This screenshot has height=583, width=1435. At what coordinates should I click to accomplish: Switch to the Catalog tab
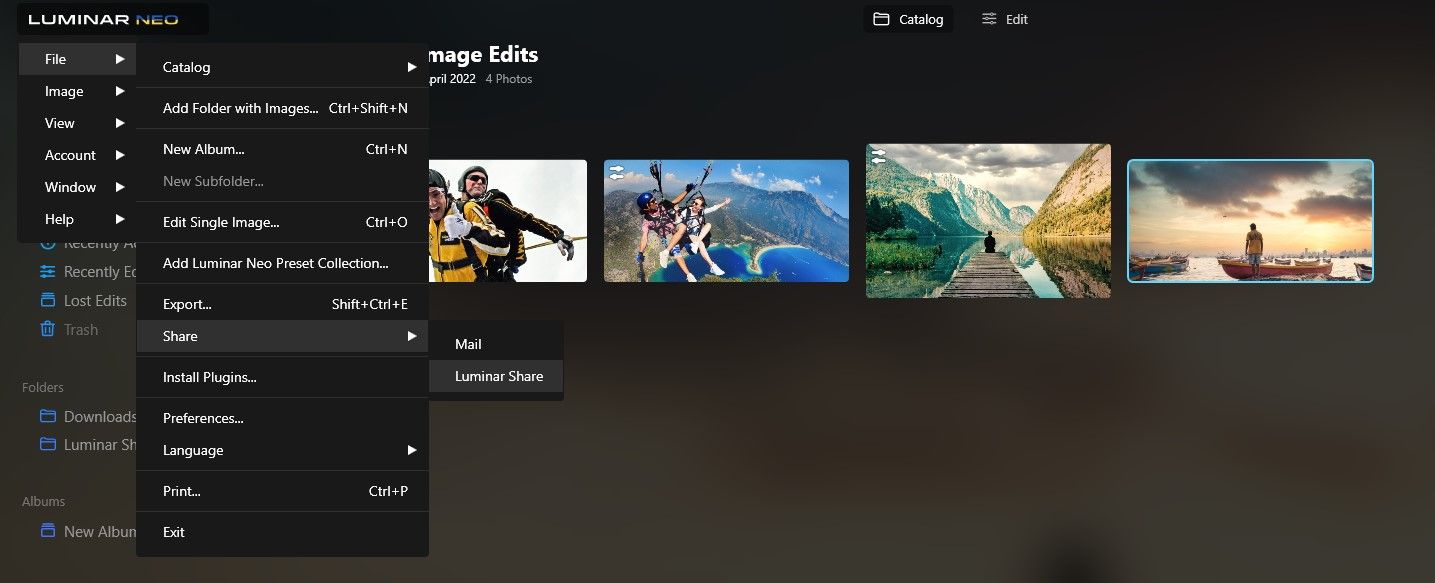908,19
